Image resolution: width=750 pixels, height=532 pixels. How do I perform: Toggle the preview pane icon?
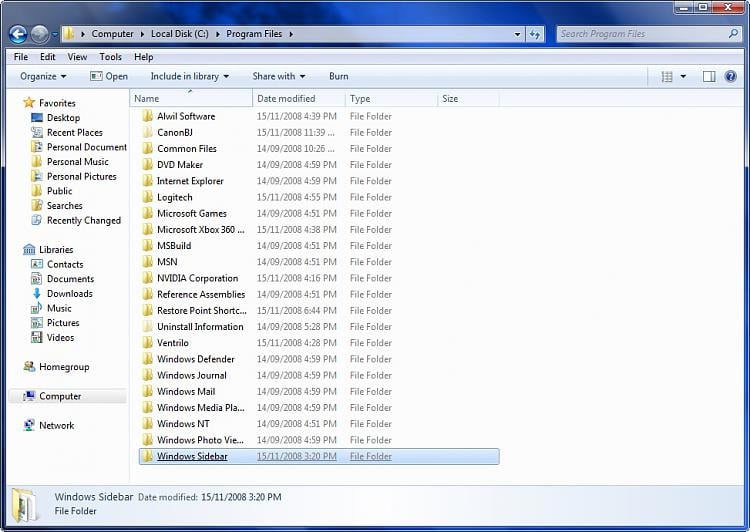coord(709,77)
